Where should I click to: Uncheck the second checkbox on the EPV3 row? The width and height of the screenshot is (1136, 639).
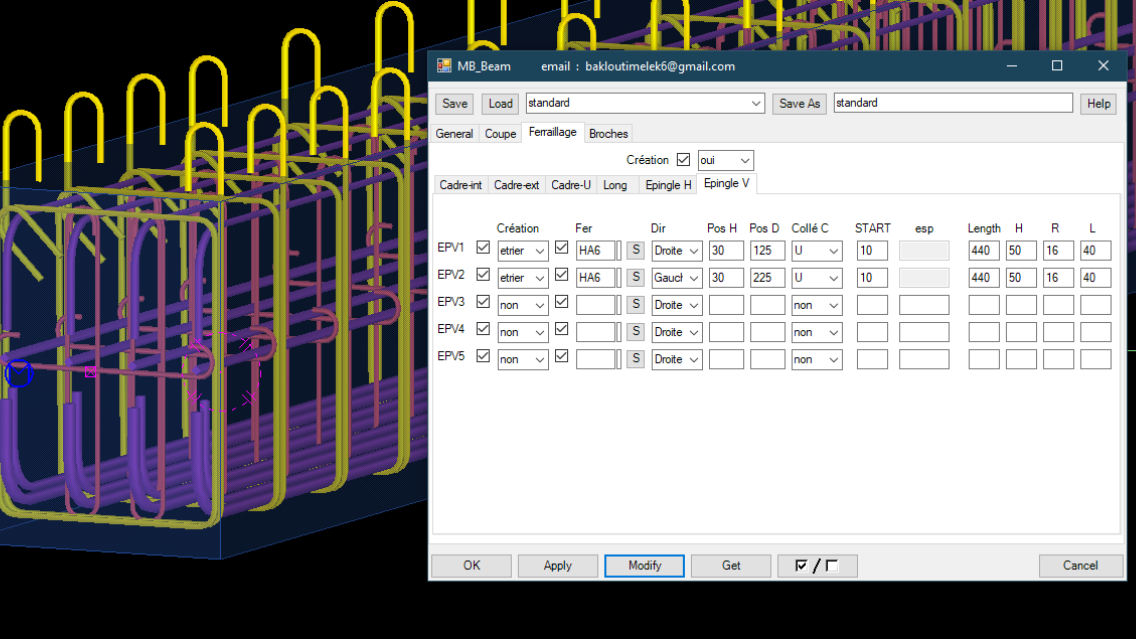click(x=561, y=304)
